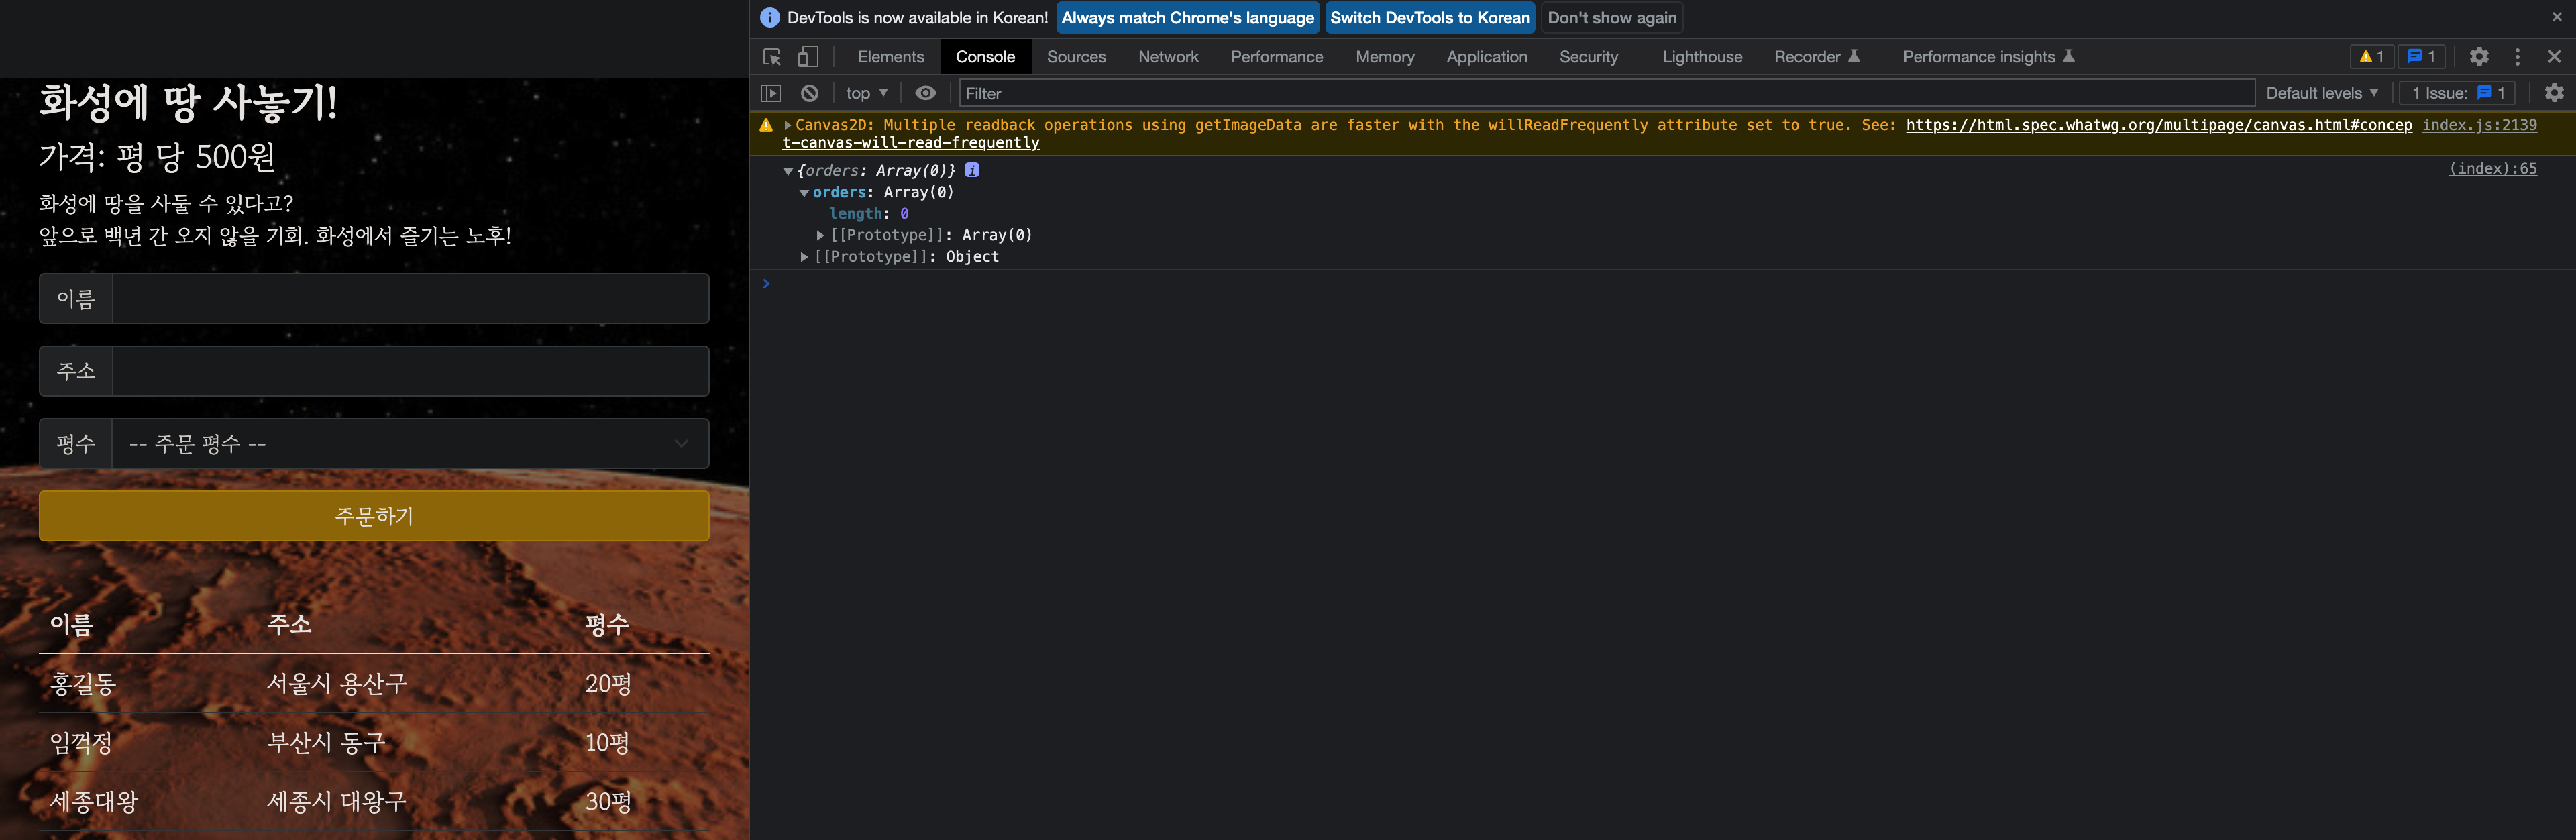The width and height of the screenshot is (2576, 840).
Task: Click the 세종대왕 name cell
Action: [94, 801]
